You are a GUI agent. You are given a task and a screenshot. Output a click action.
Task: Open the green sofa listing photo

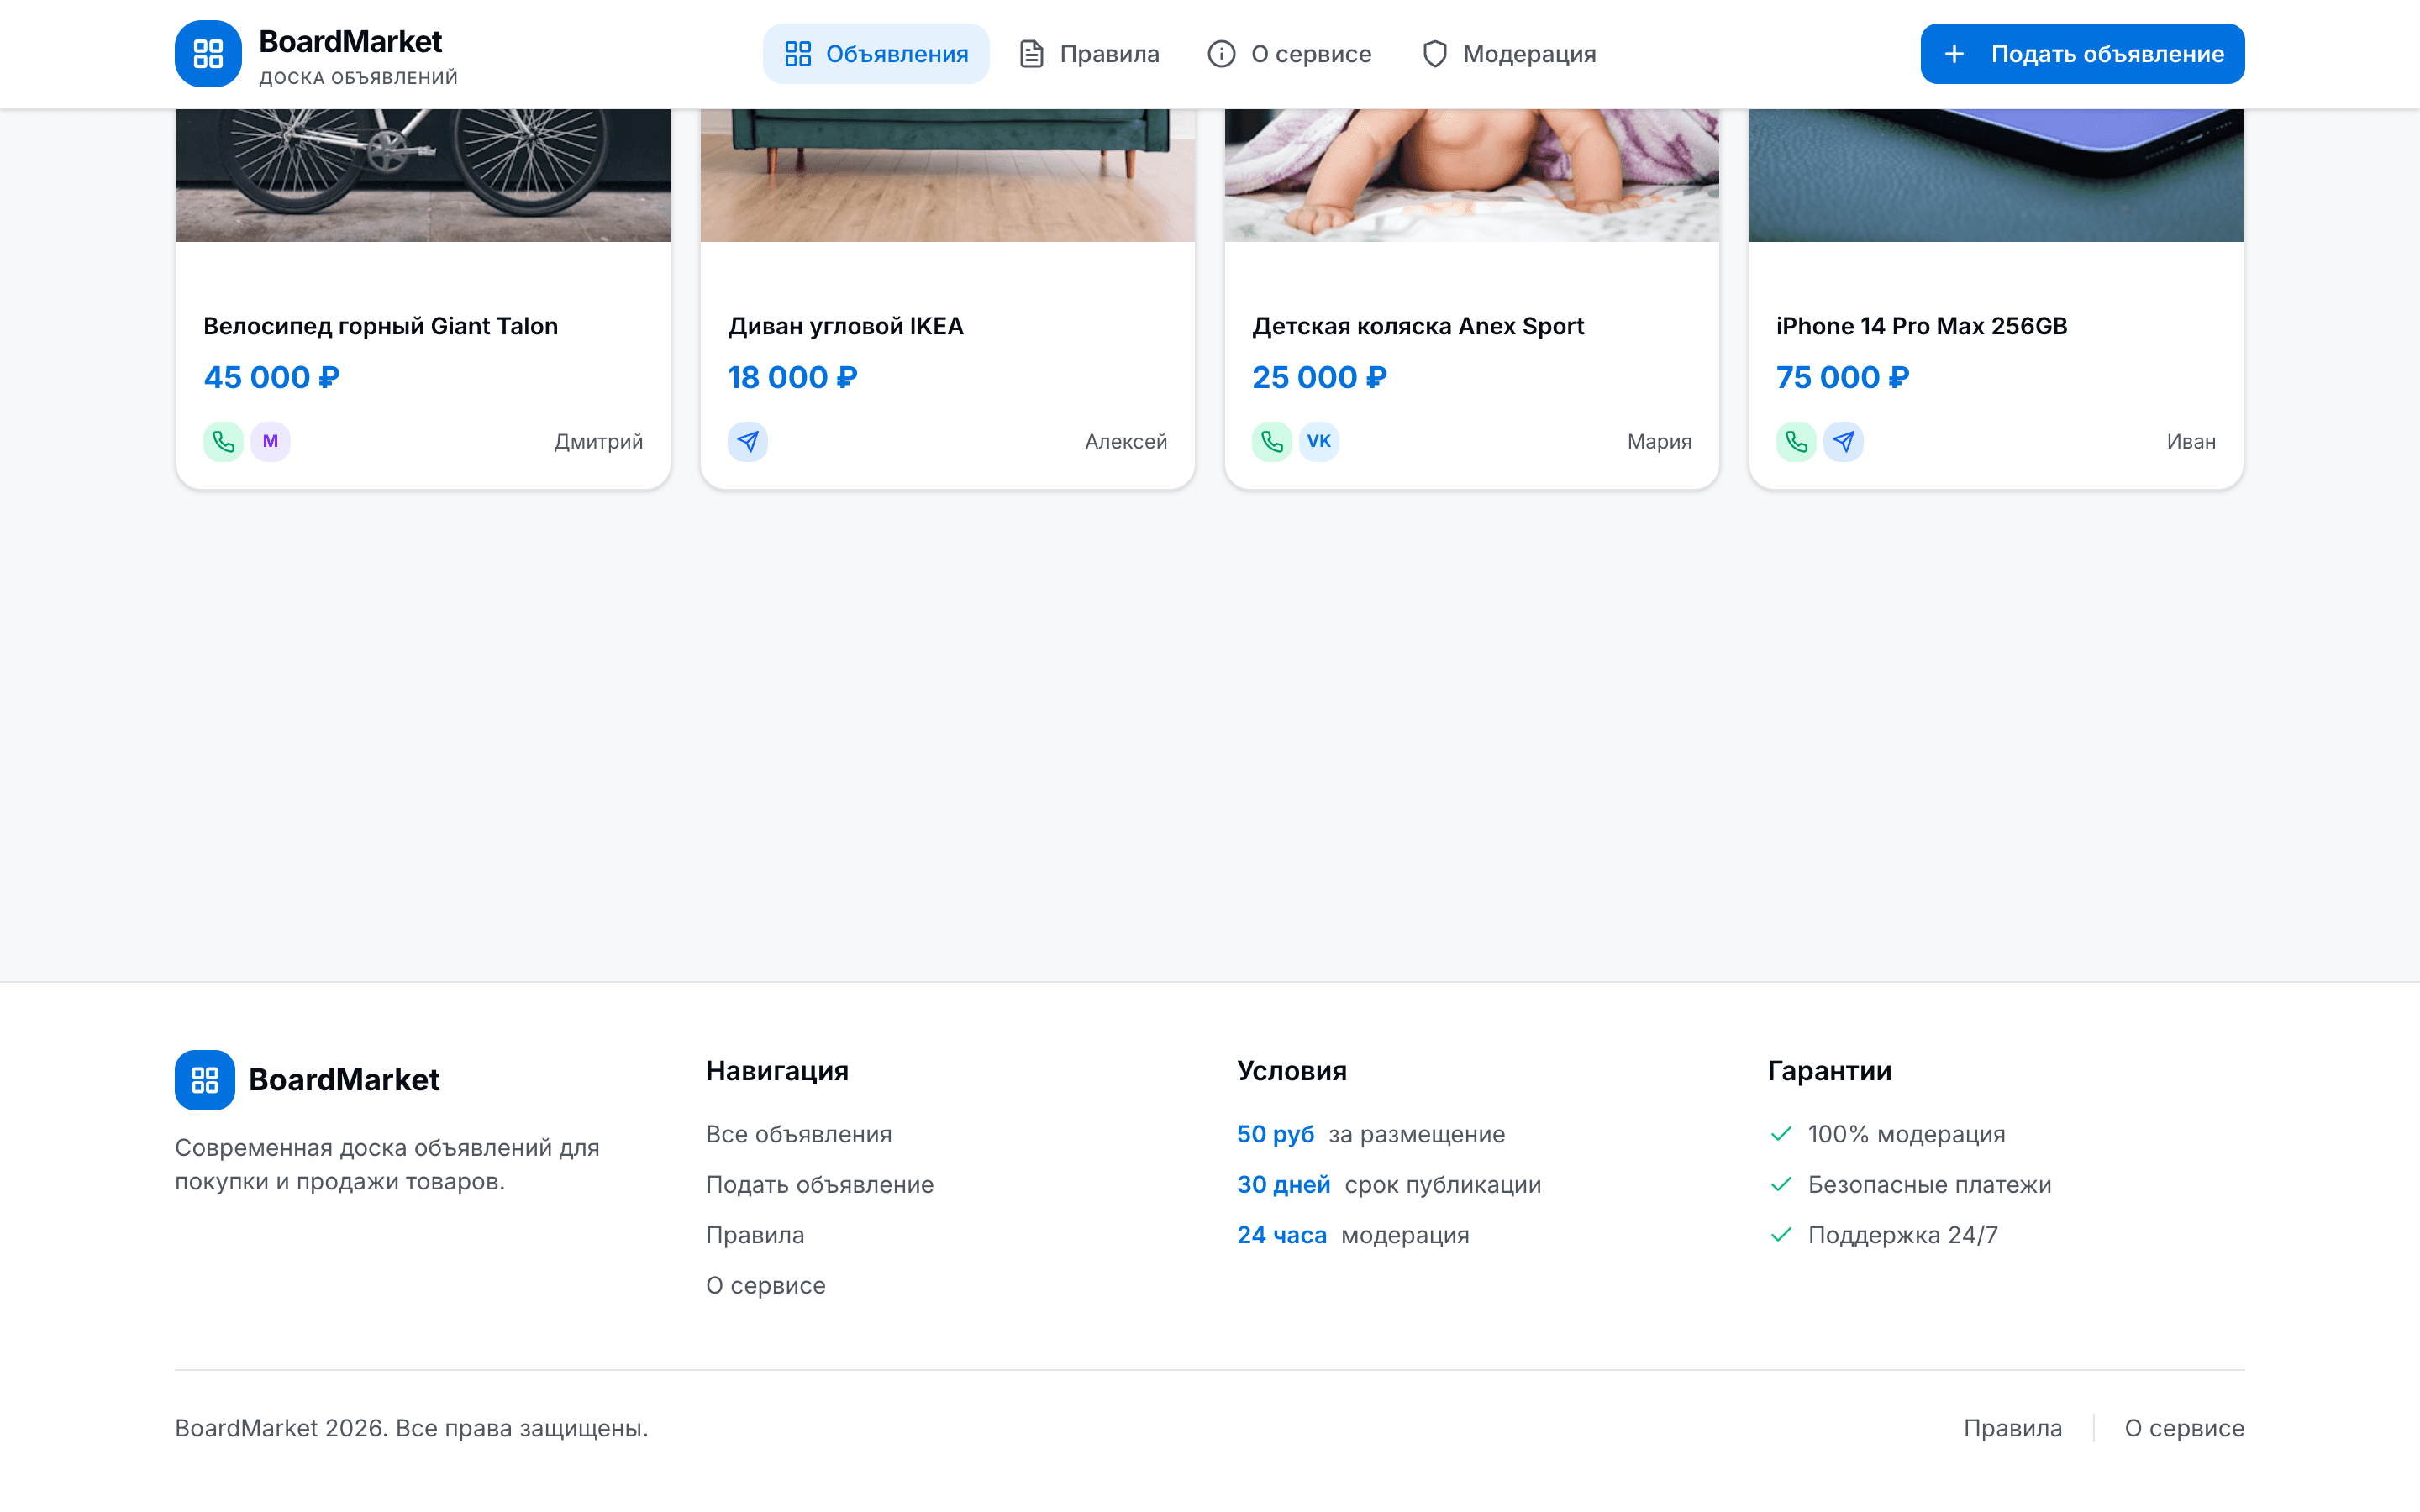(x=947, y=175)
